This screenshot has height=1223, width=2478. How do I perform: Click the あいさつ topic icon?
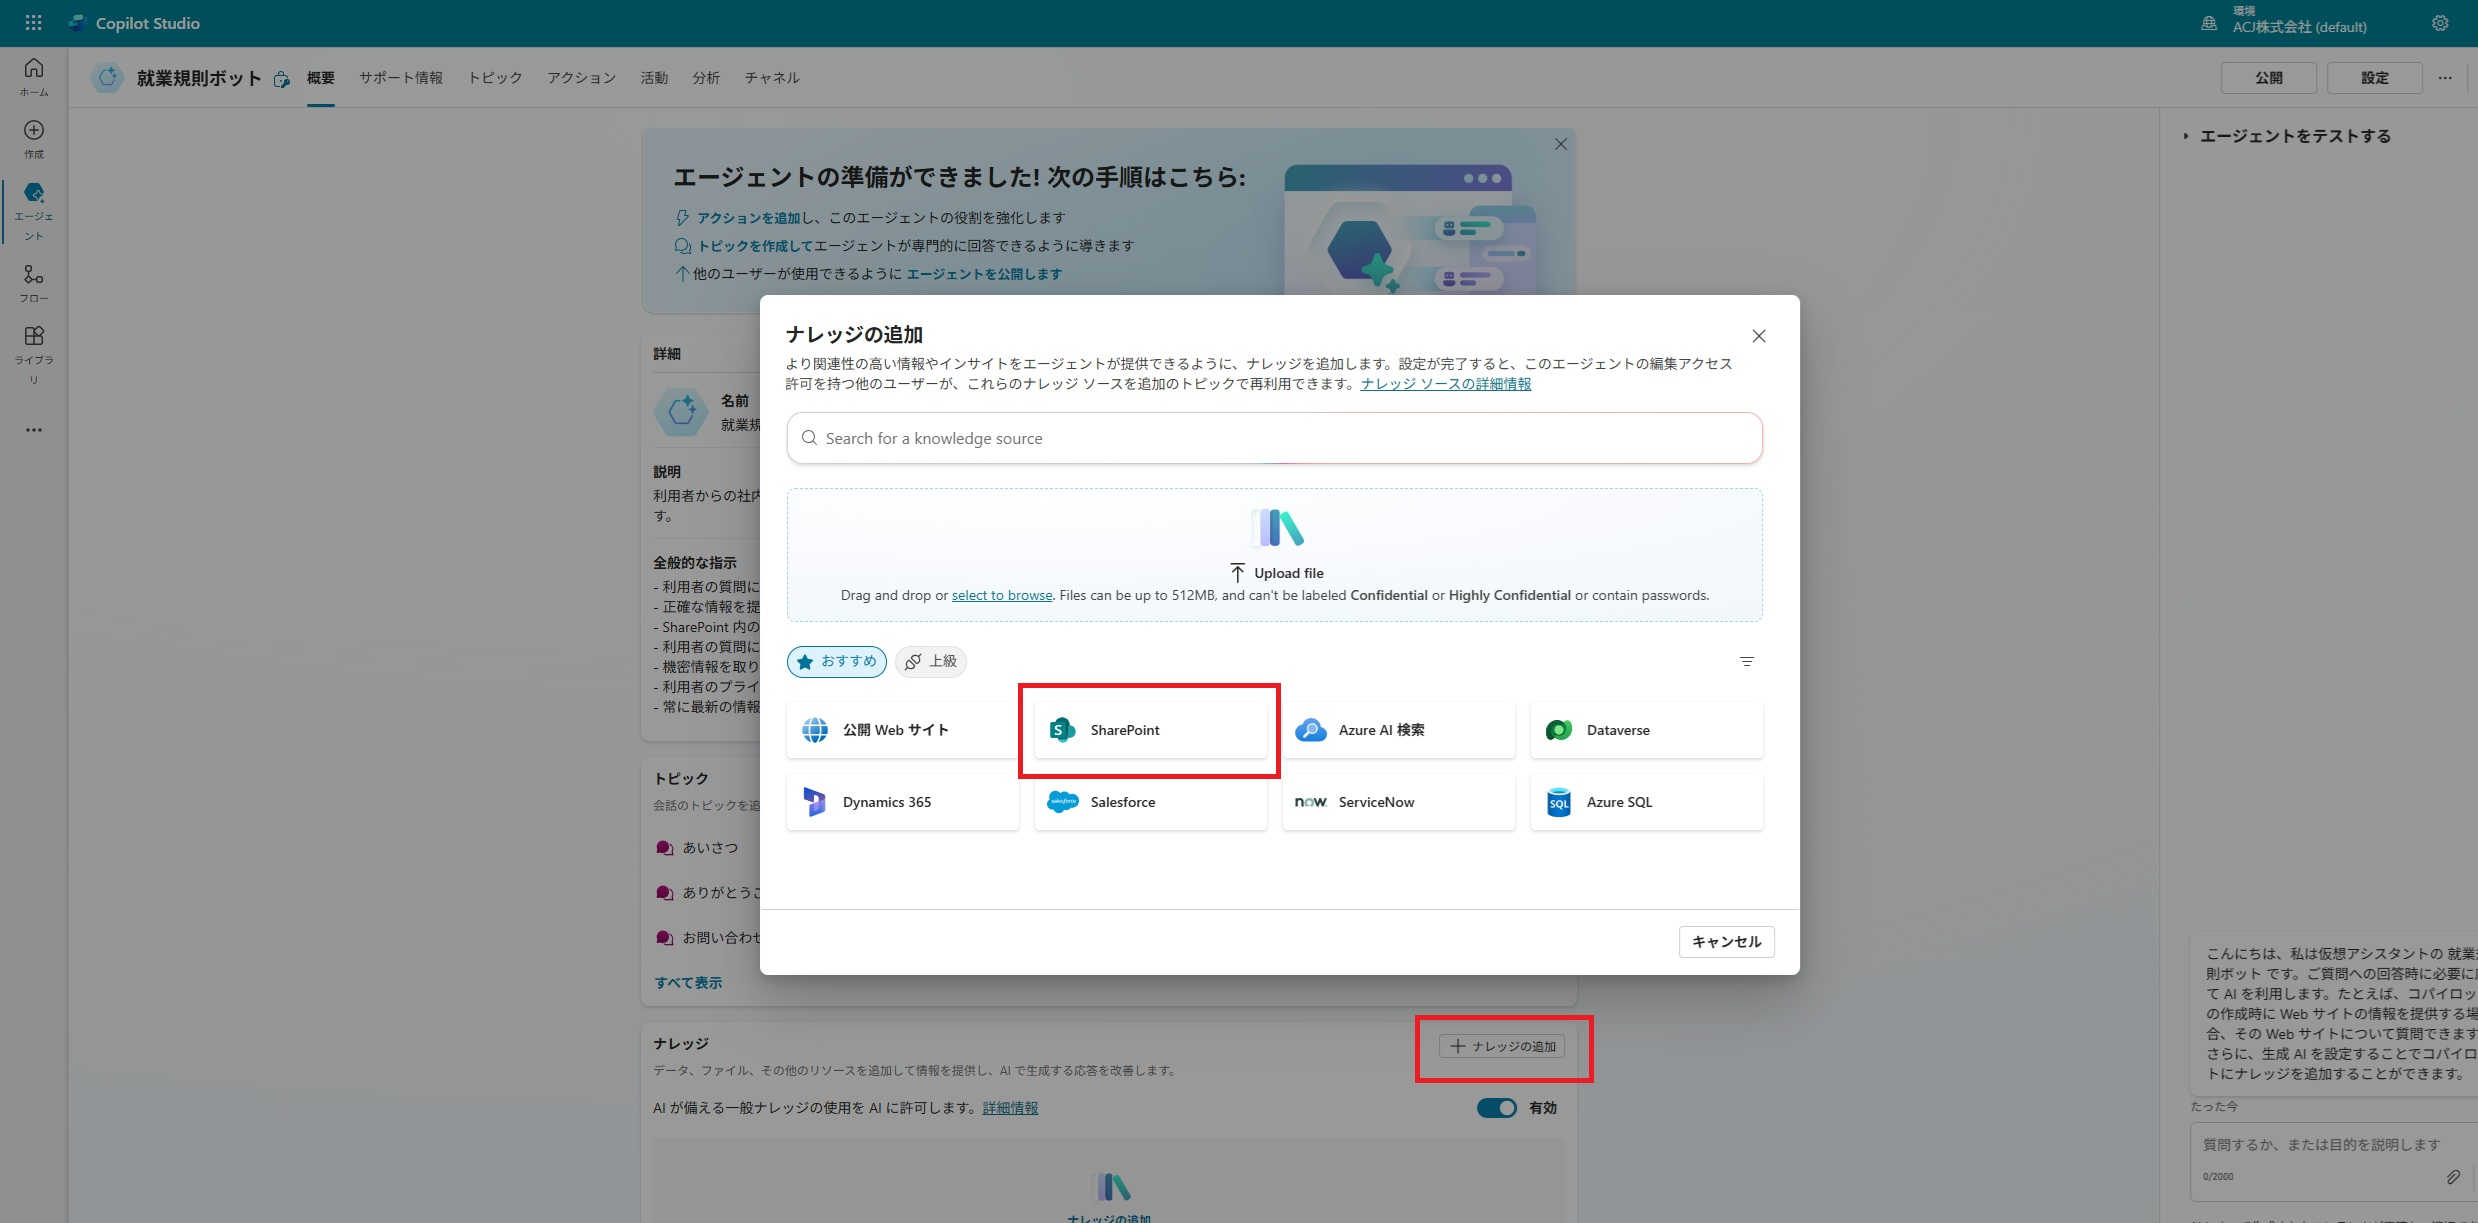point(664,848)
